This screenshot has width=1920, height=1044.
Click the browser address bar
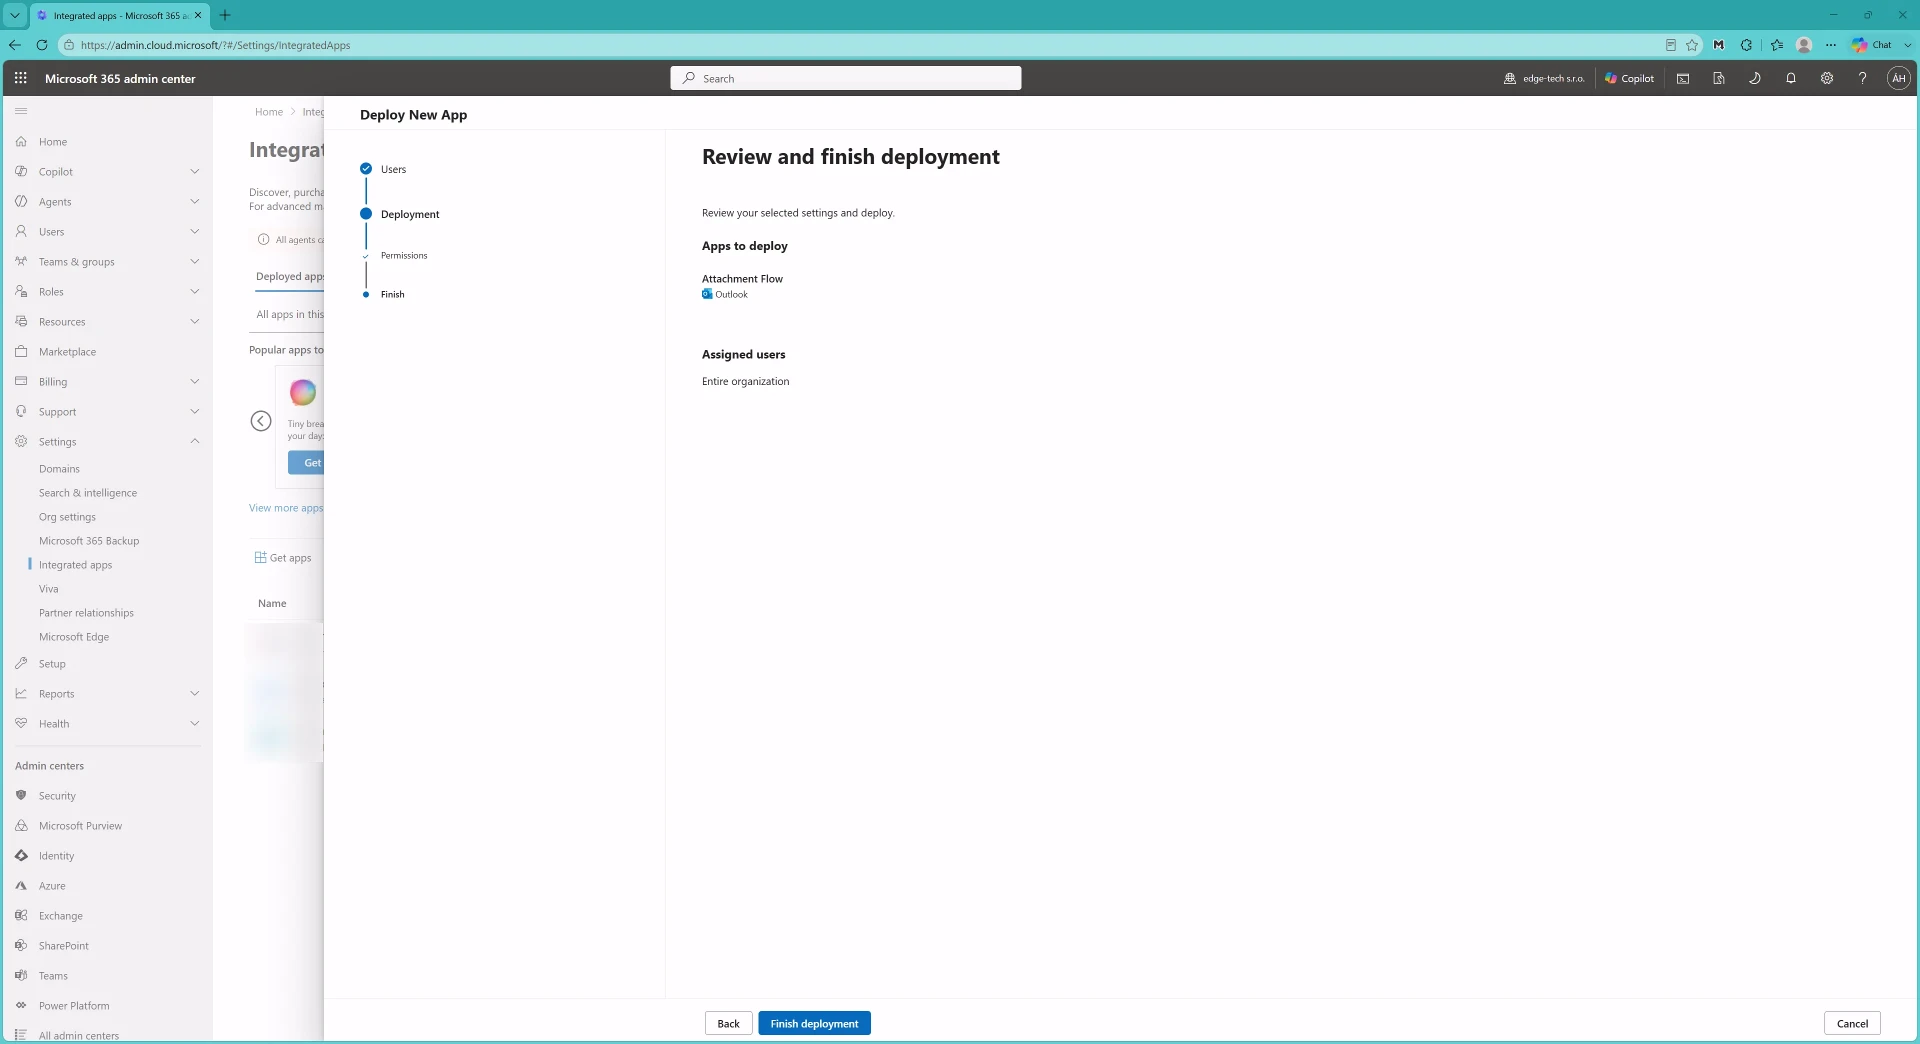(860, 45)
